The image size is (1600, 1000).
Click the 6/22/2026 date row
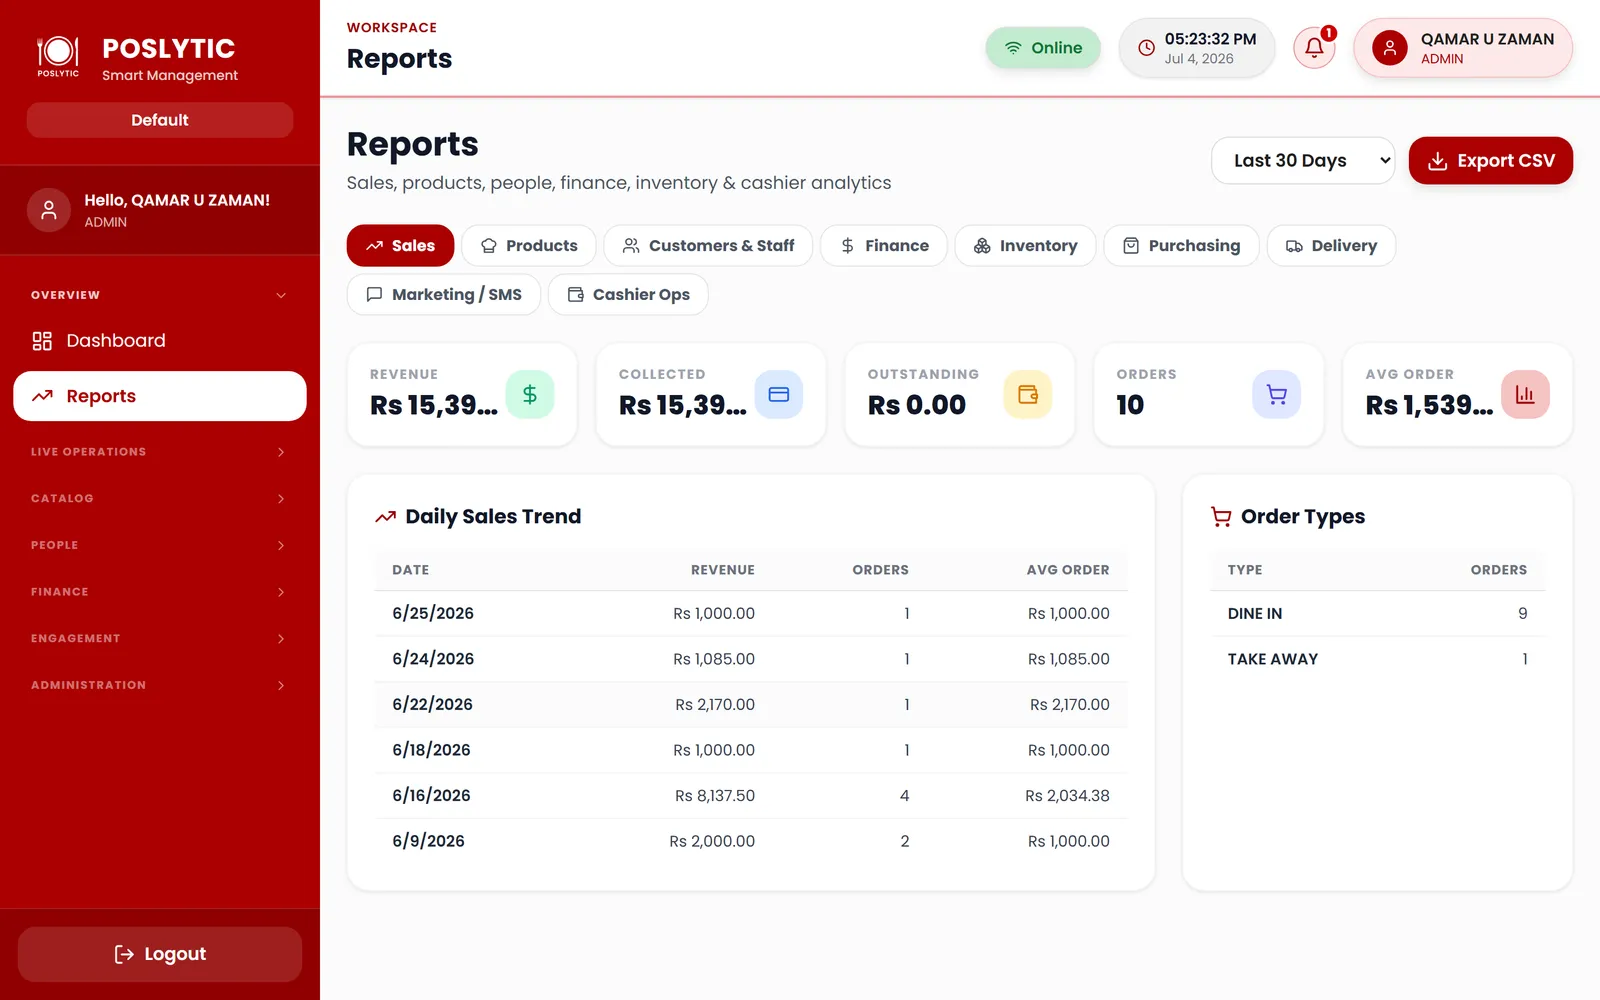(x=751, y=705)
